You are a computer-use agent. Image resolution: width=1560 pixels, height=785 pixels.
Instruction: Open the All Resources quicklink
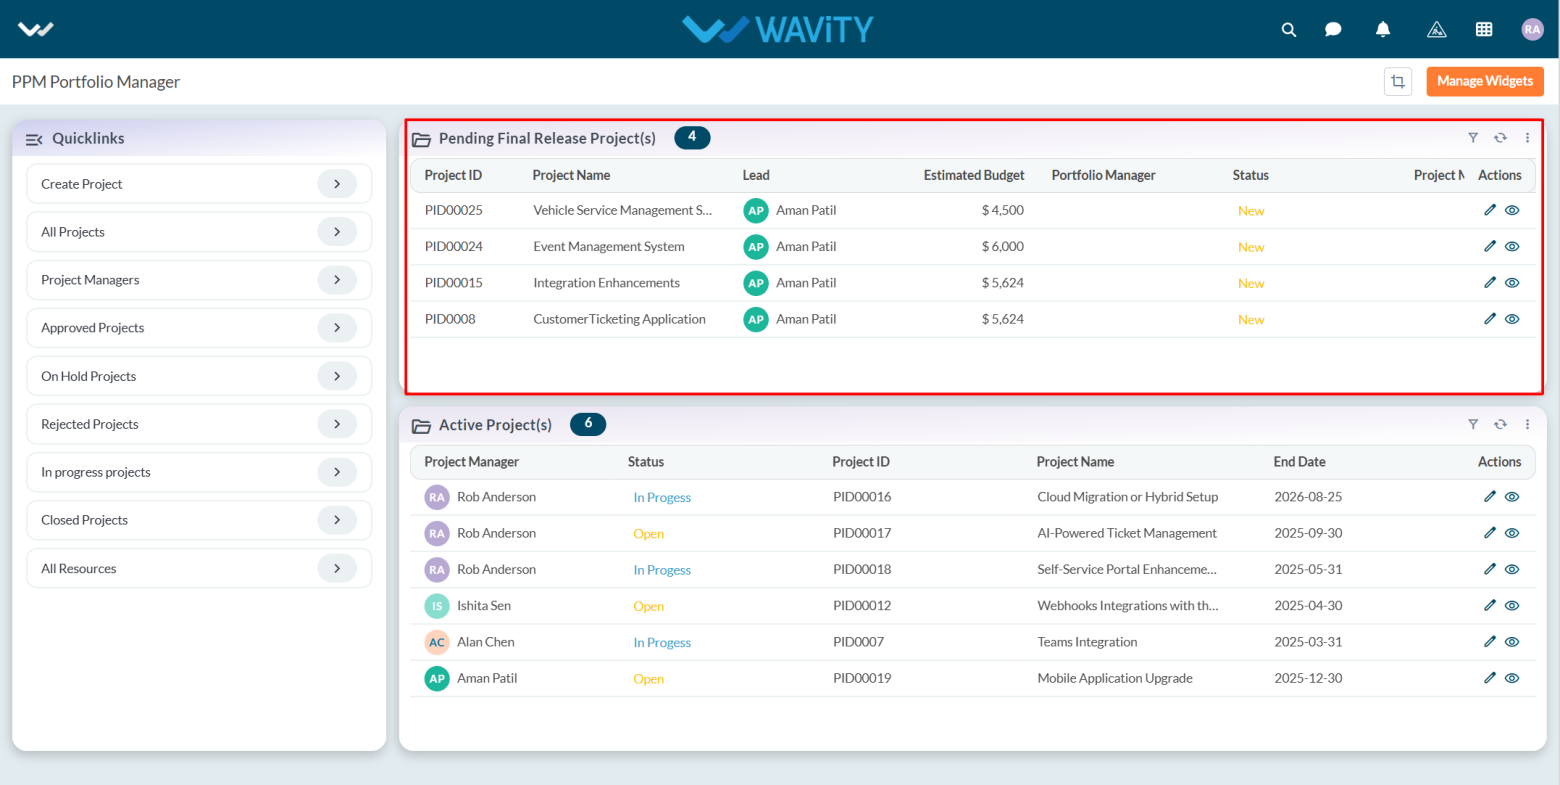[199, 568]
